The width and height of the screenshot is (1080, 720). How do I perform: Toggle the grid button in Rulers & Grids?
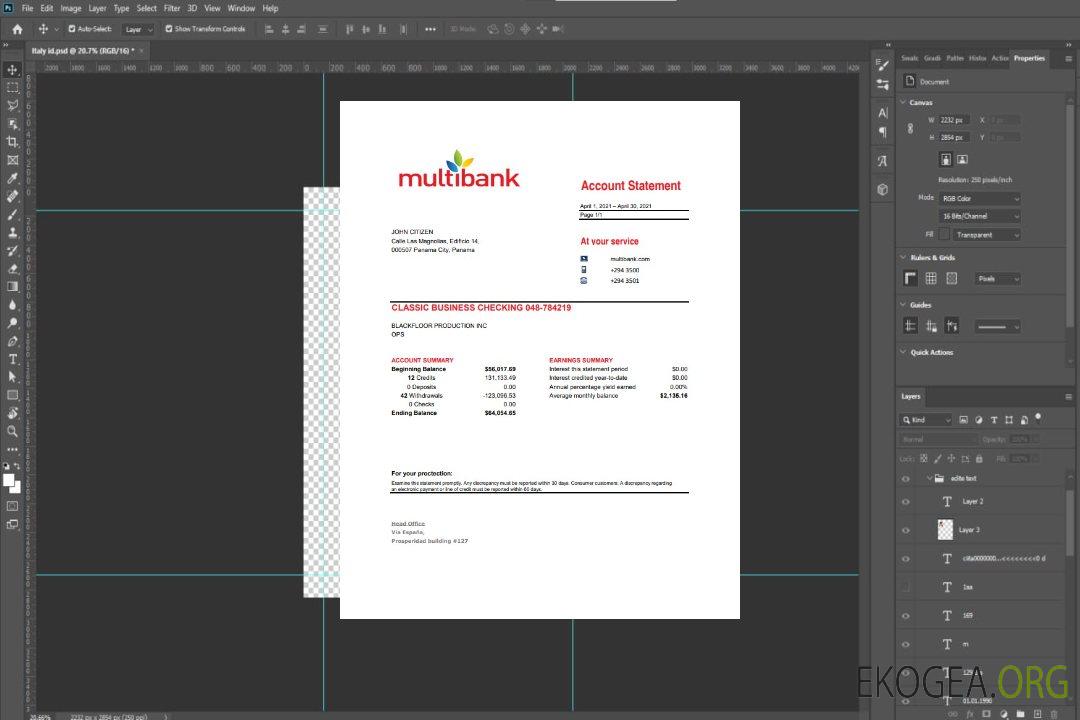[931, 278]
